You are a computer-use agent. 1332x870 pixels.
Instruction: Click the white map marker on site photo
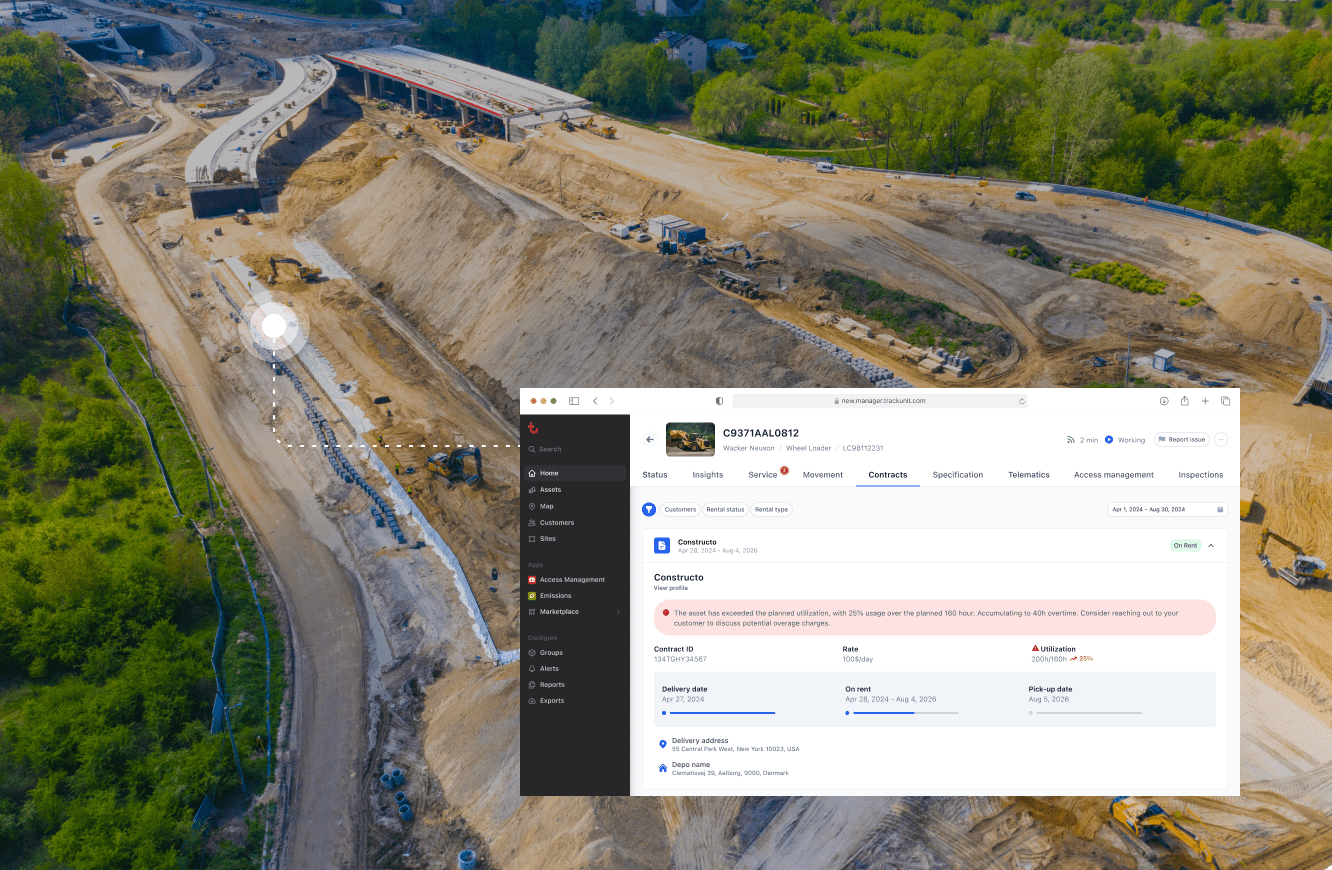click(273, 326)
